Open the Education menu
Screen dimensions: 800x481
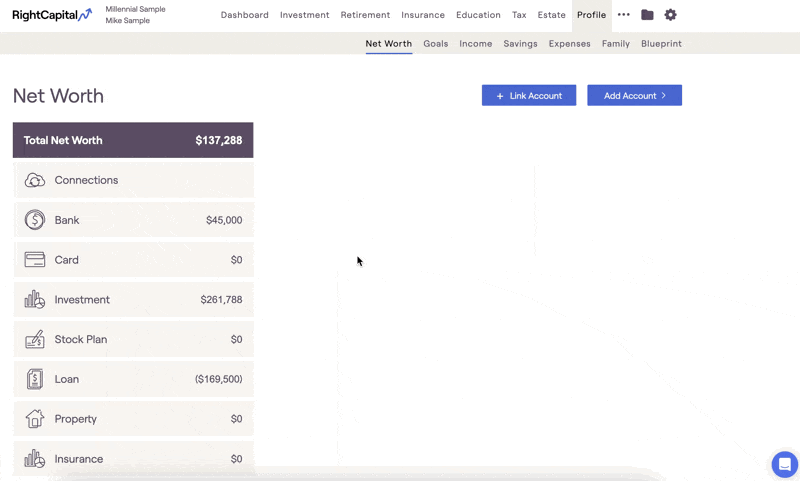pos(478,15)
